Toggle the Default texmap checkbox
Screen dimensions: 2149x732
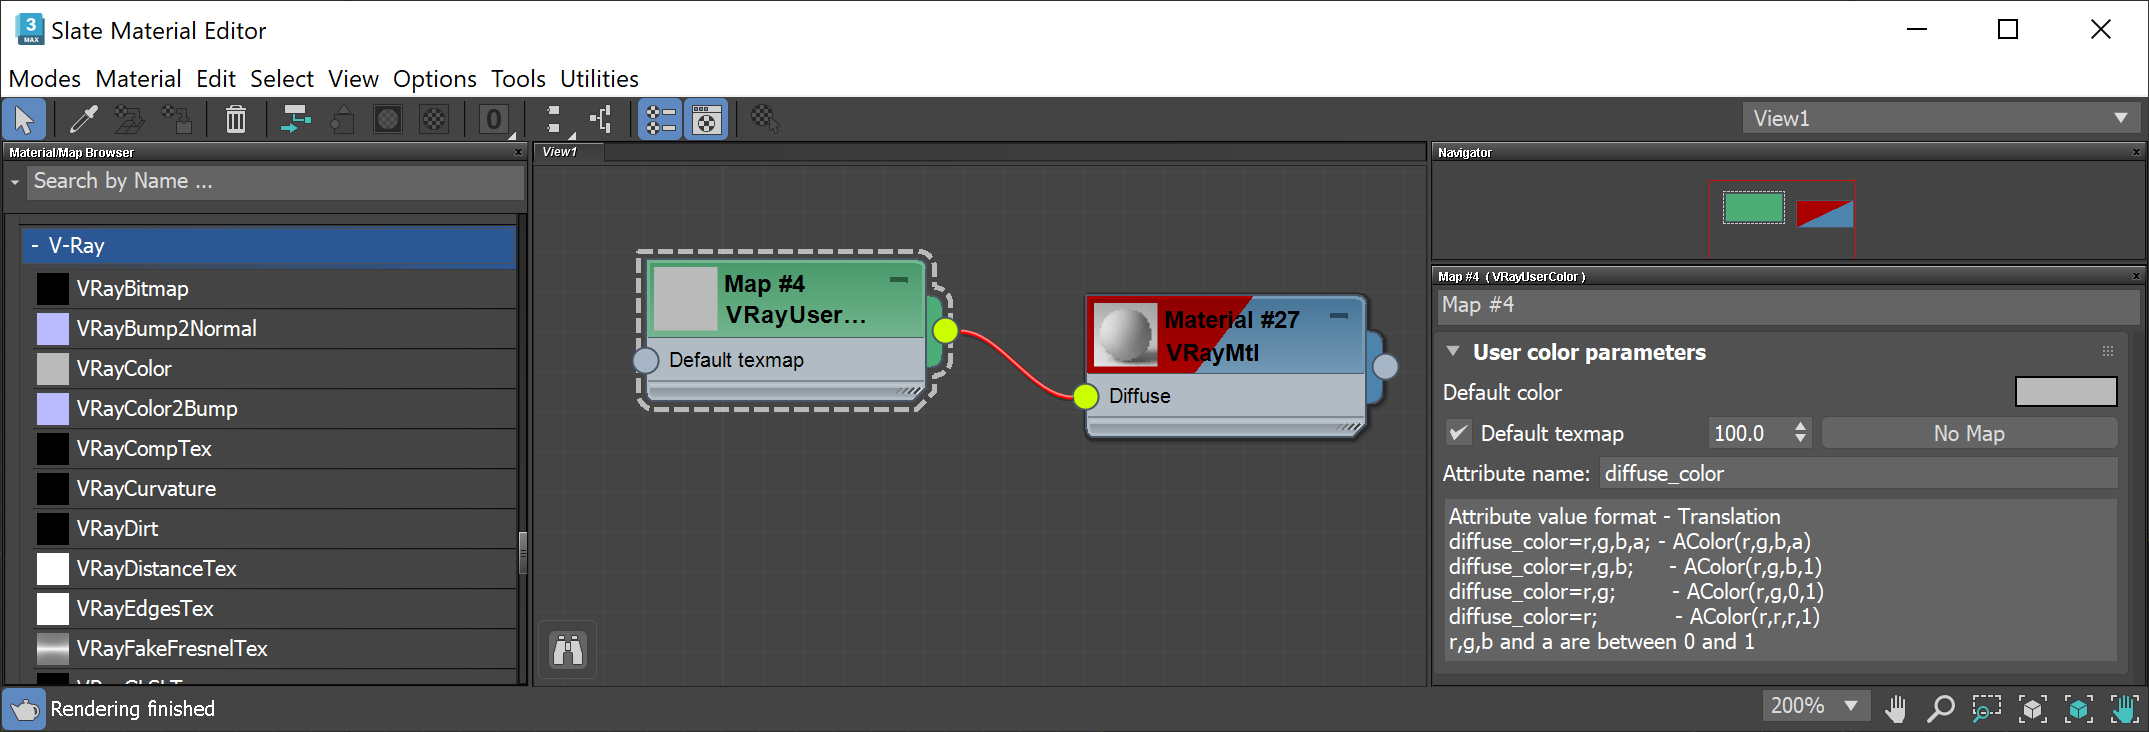[1459, 434]
